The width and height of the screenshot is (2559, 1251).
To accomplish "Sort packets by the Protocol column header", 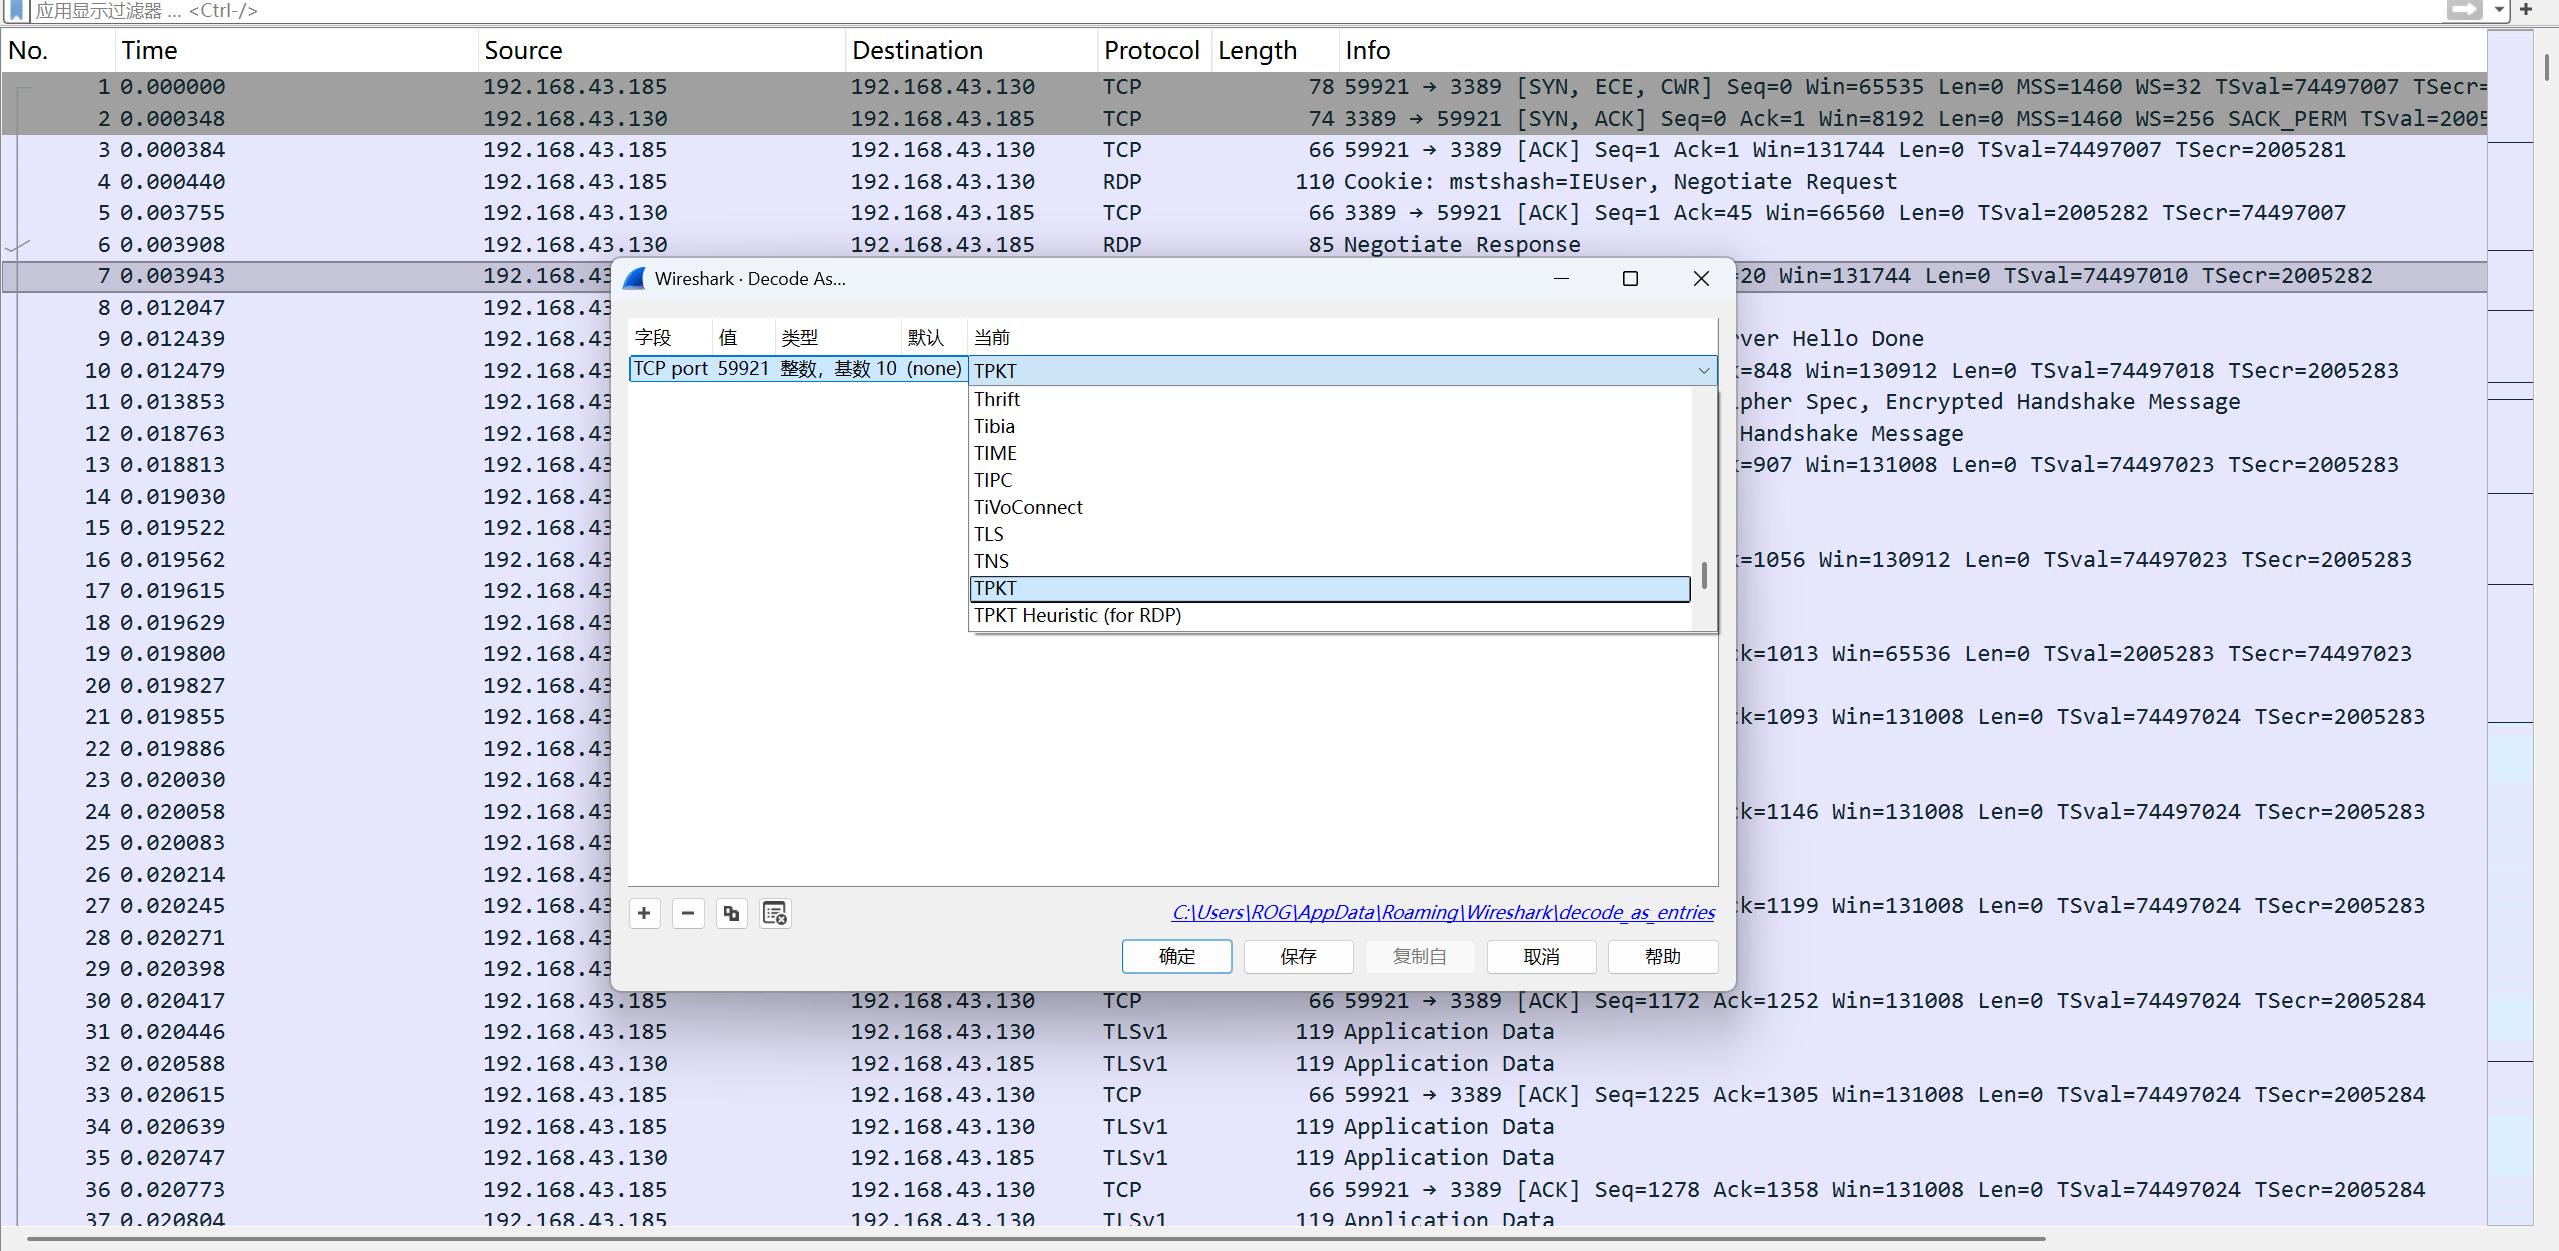I will (1151, 50).
